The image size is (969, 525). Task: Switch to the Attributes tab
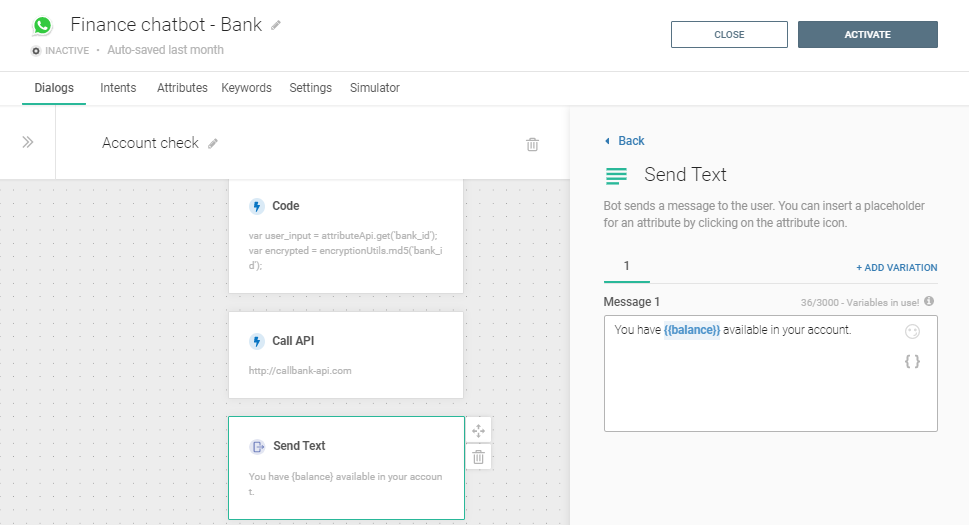pos(182,88)
